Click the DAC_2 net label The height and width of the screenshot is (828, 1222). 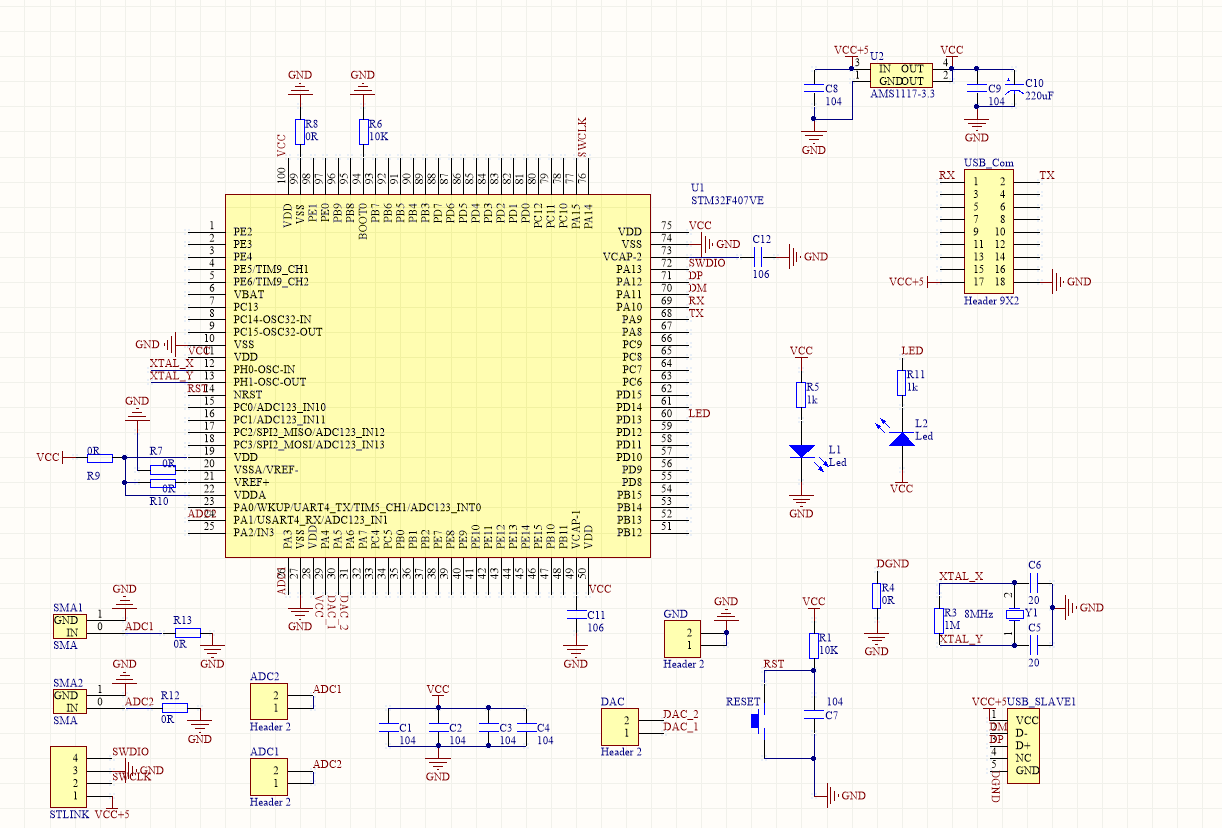[x=681, y=714]
